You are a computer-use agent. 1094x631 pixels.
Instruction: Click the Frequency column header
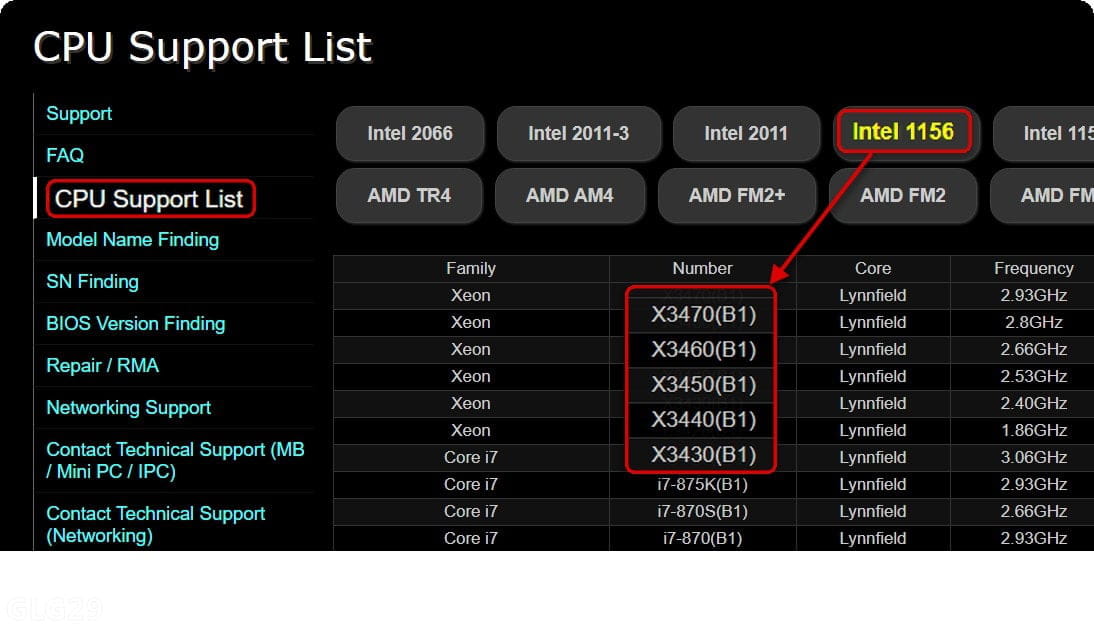1033,269
